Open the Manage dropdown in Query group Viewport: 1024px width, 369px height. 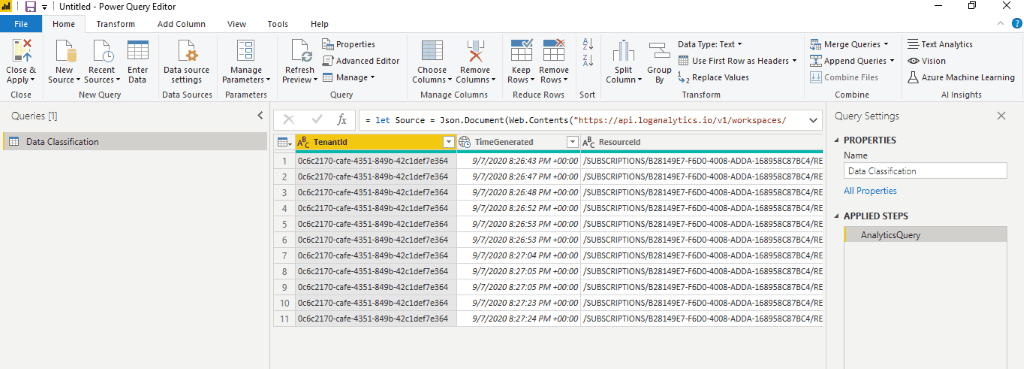click(x=348, y=77)
